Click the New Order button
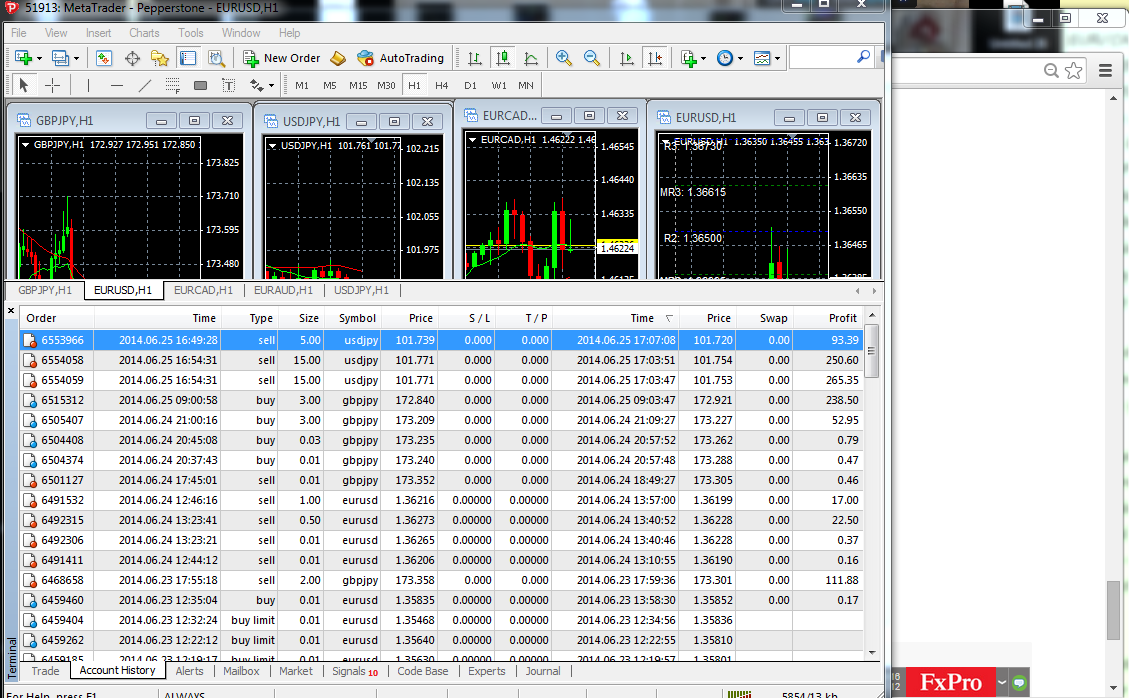Screen dimensions: 1129x698 [x=282, y=58]
